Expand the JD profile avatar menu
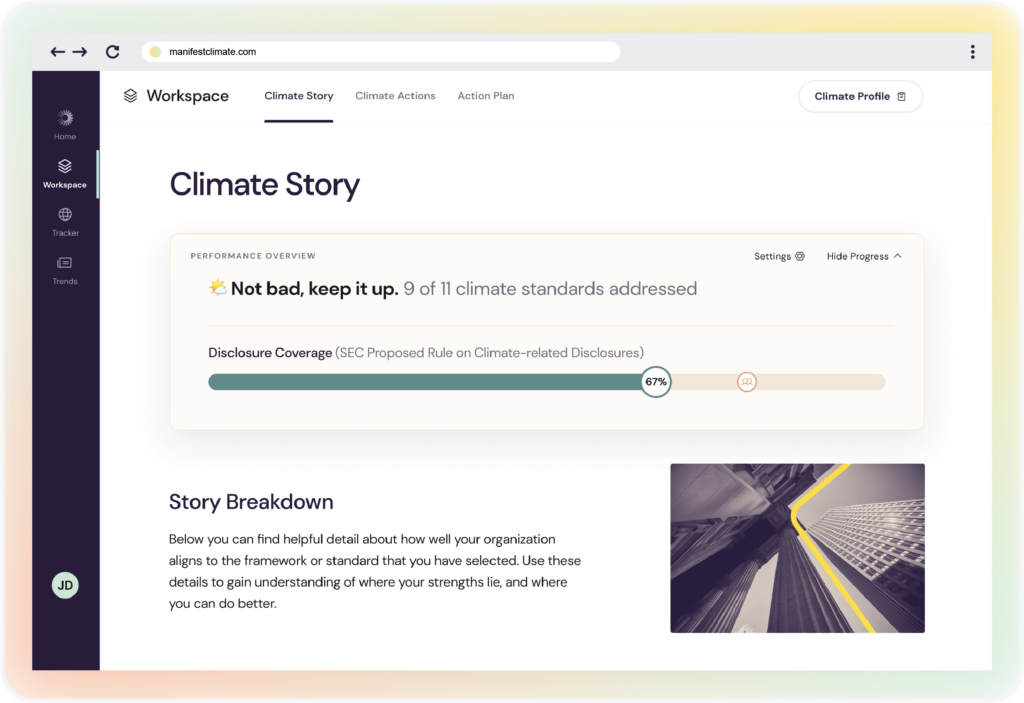Viewport: 1024px width, 703px height. coord(64,585)
